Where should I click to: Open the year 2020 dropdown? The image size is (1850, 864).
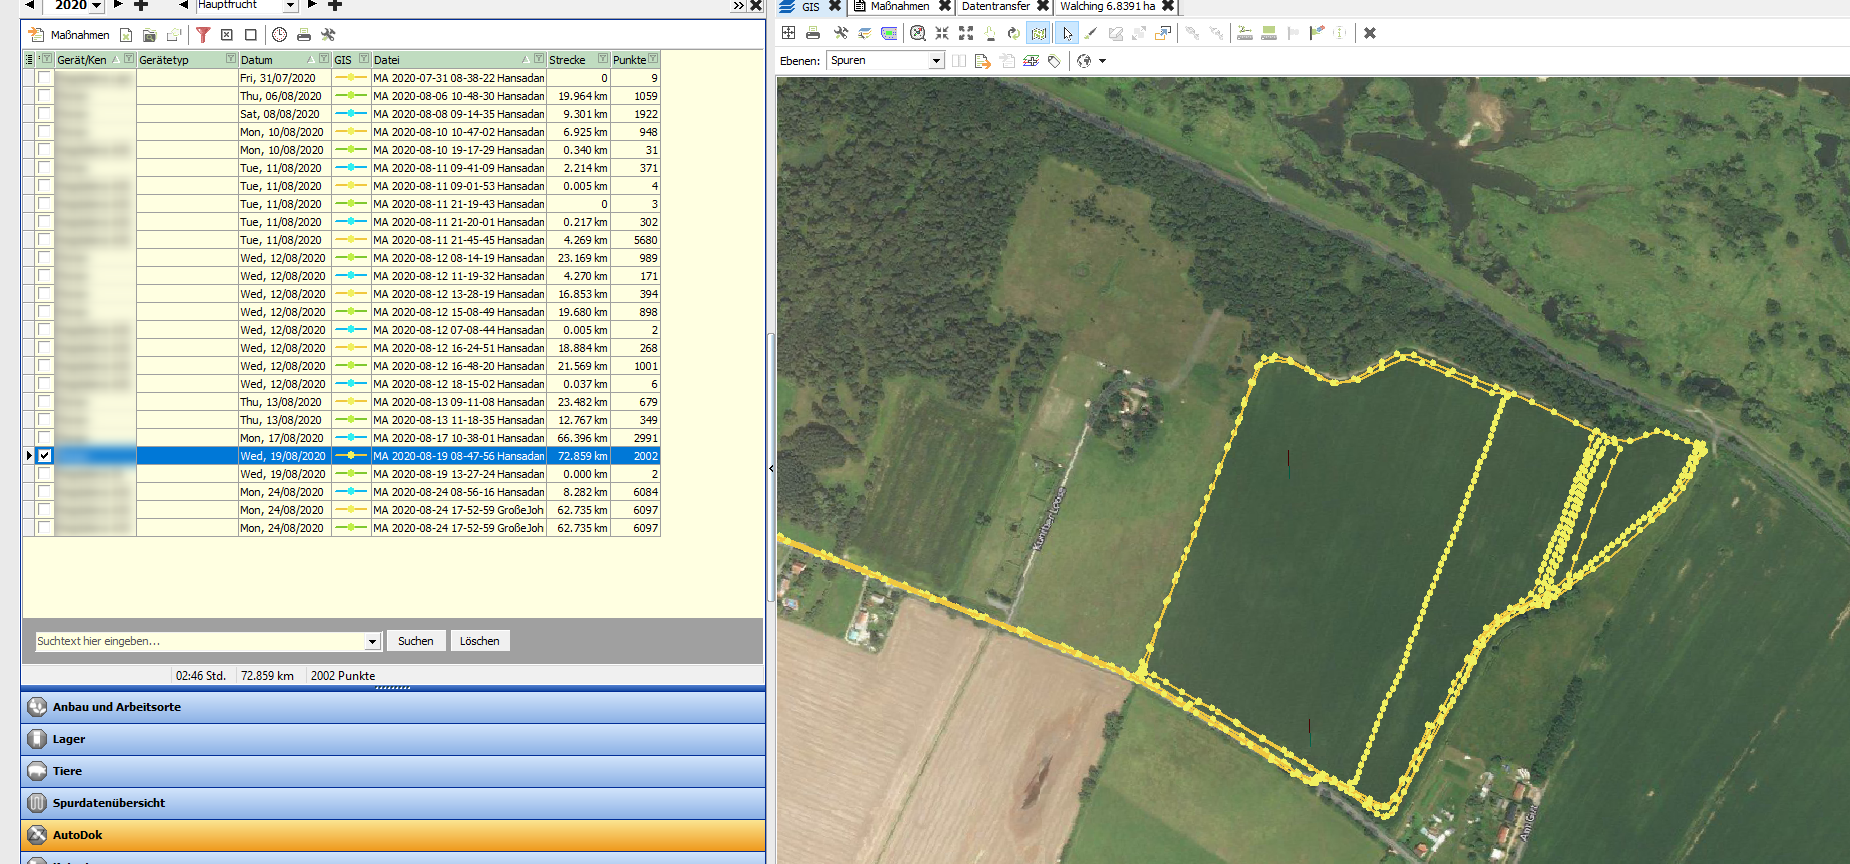(96, 6)
